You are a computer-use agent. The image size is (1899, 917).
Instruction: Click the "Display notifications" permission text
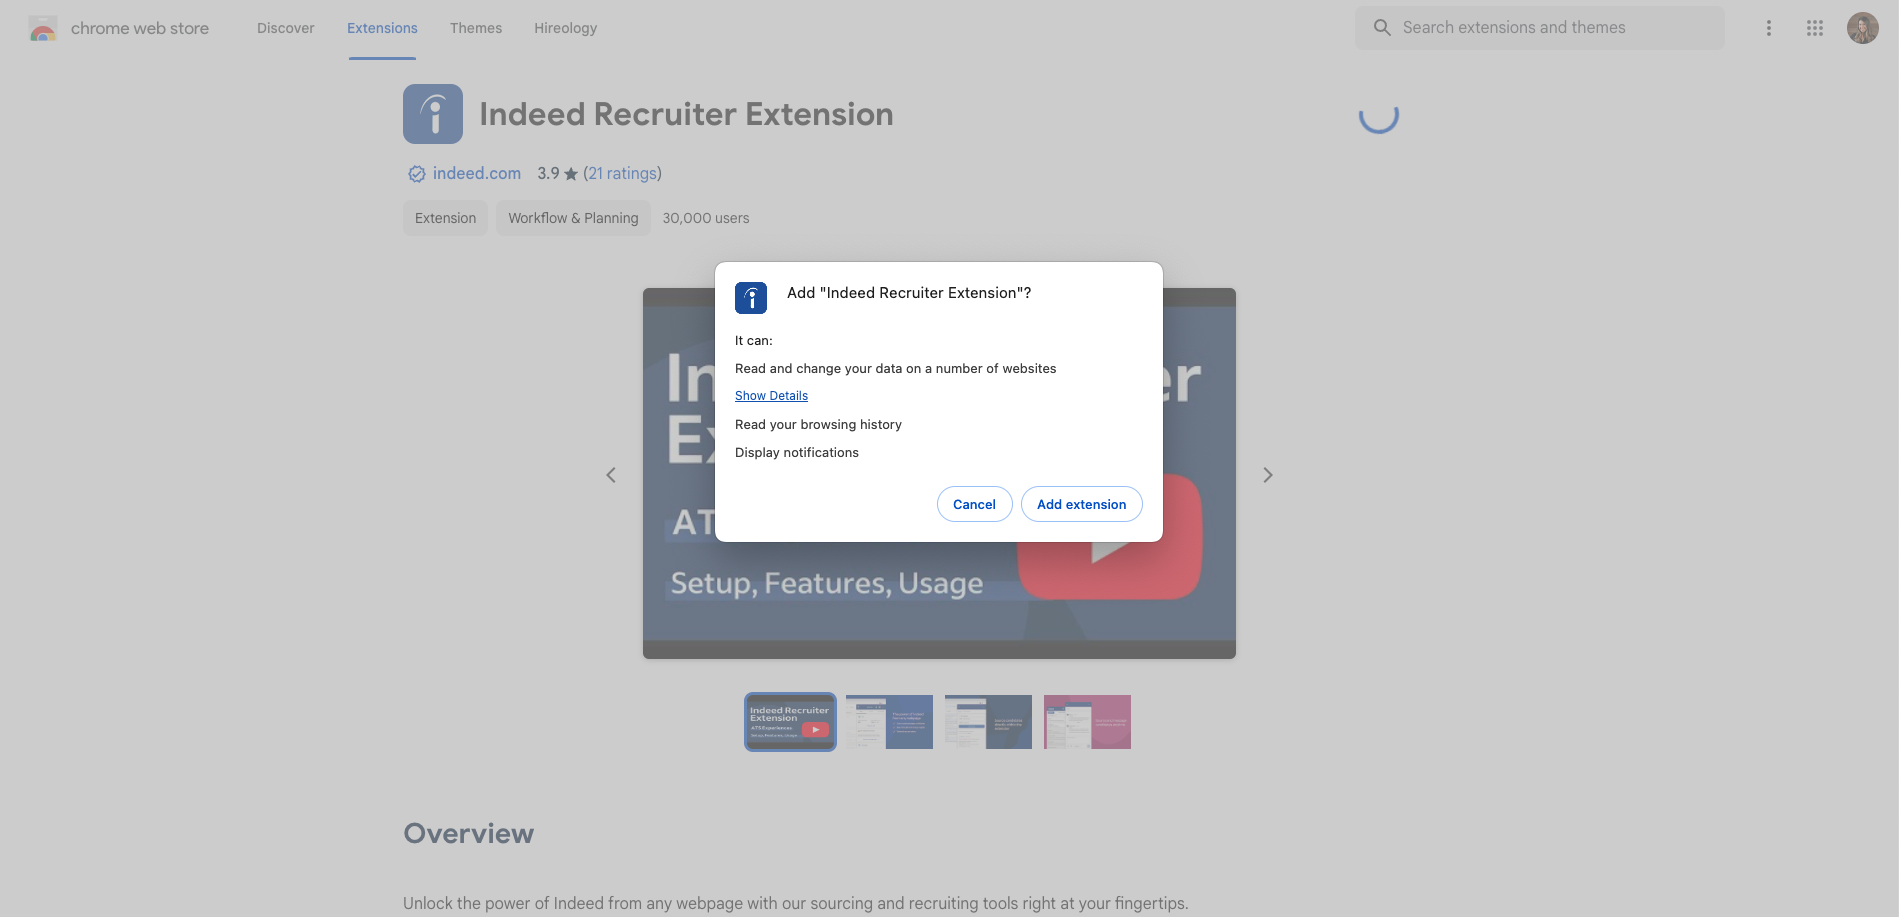pos(797,453)
